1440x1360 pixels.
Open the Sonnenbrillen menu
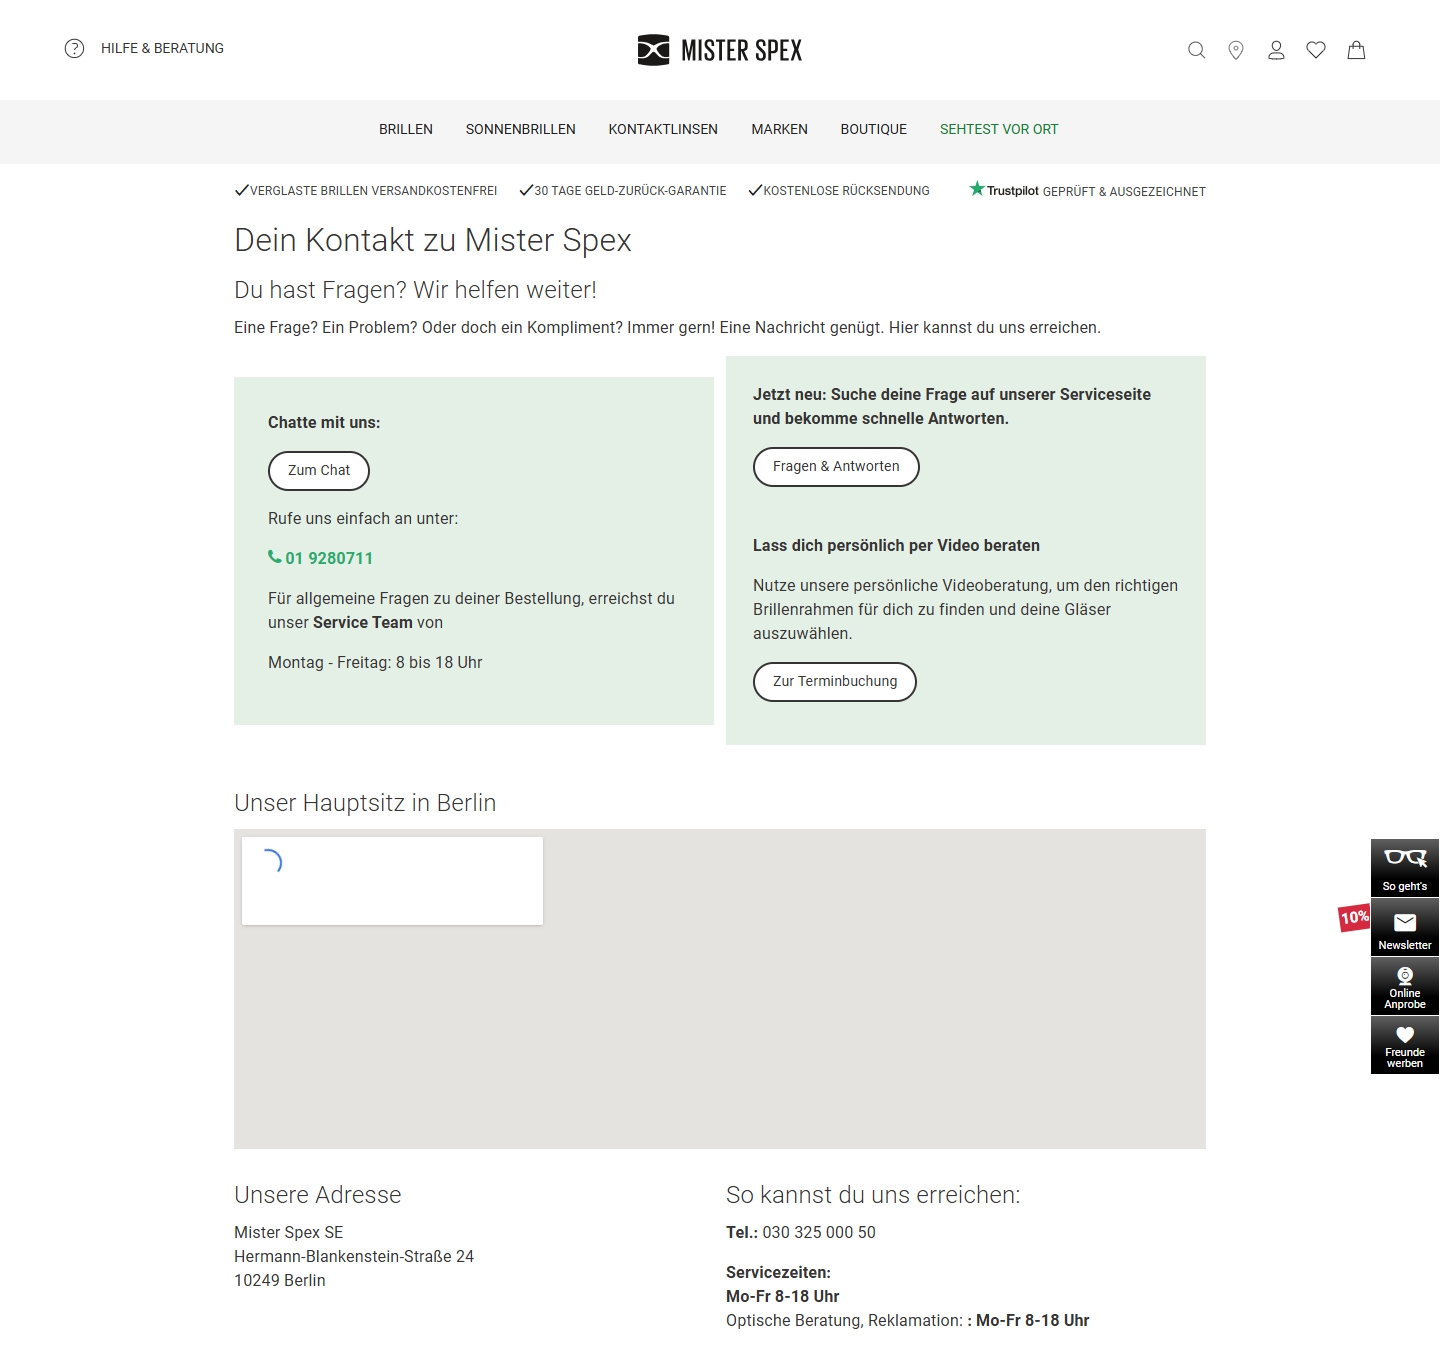[521, 129]
